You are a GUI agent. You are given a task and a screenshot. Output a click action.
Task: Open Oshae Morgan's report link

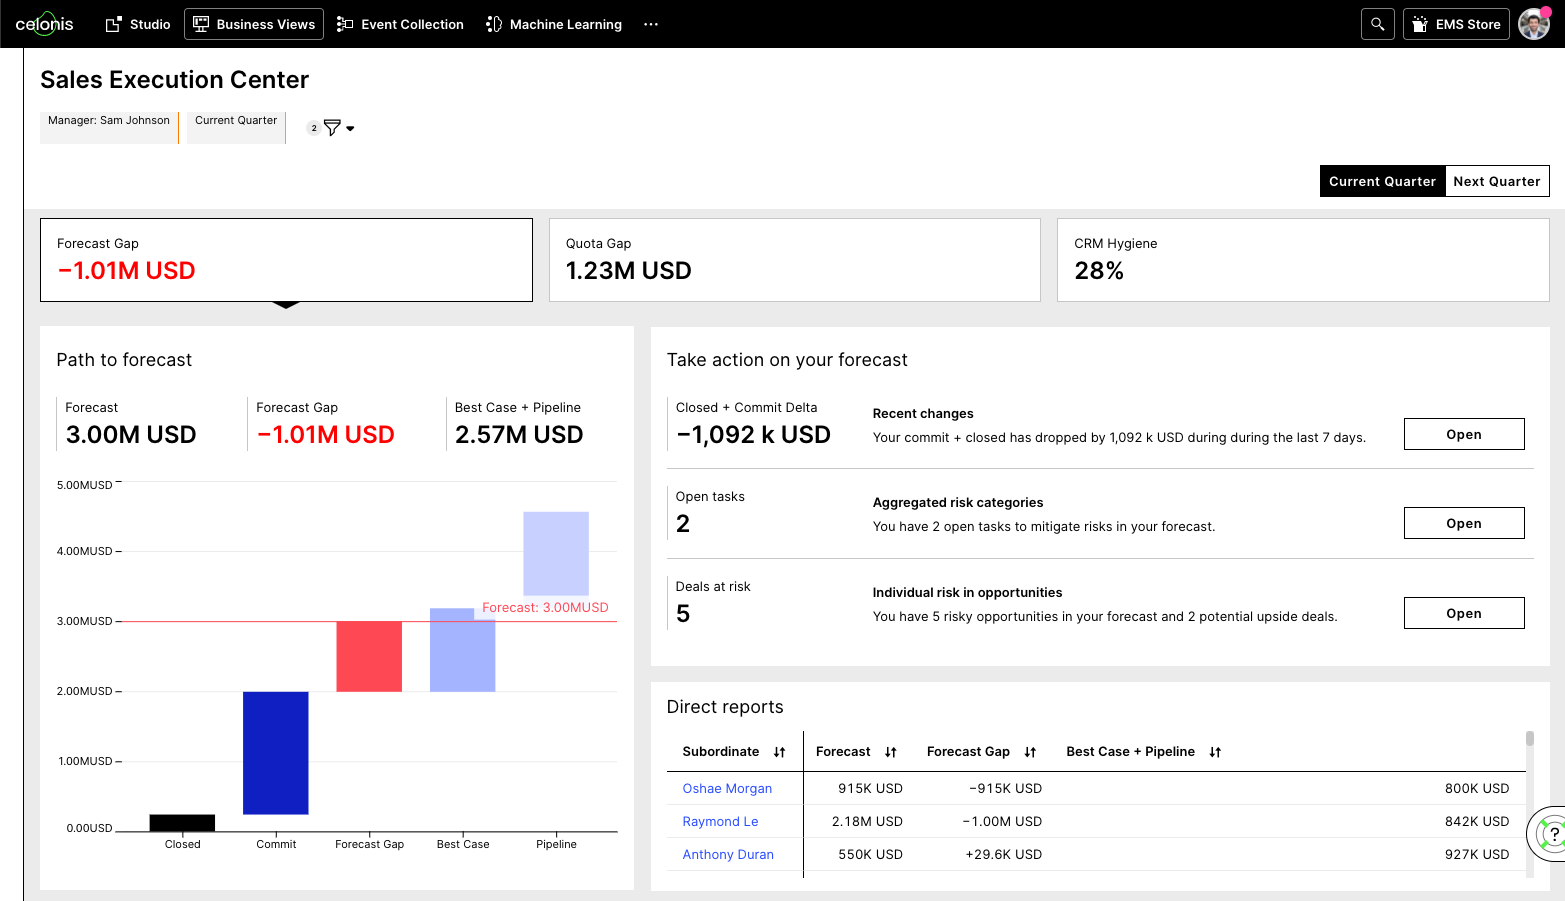727,788
